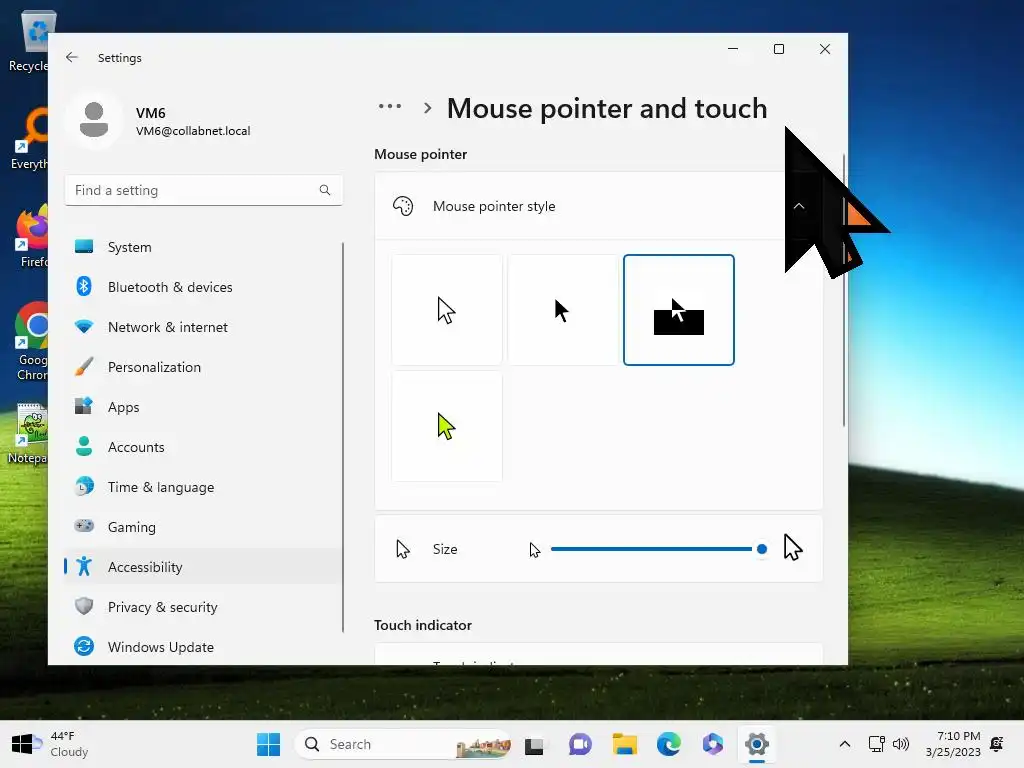The width and height of the screenshot is (1024, 768).
Task: Click the Network wifi icon in sidebar
Action: tap(84, 326)
